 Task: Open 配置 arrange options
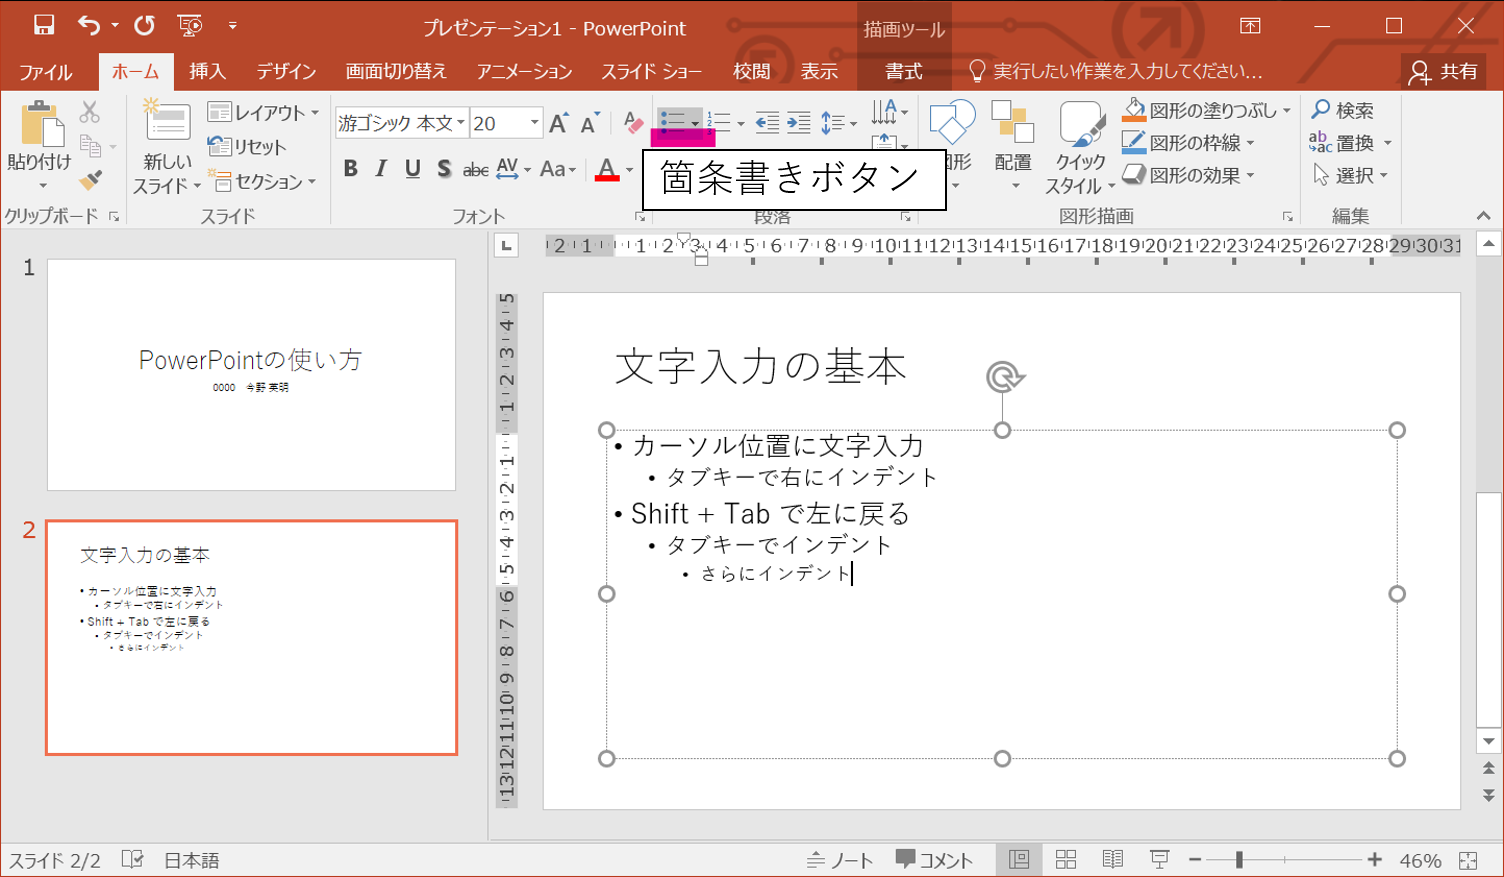(1013, 146)
